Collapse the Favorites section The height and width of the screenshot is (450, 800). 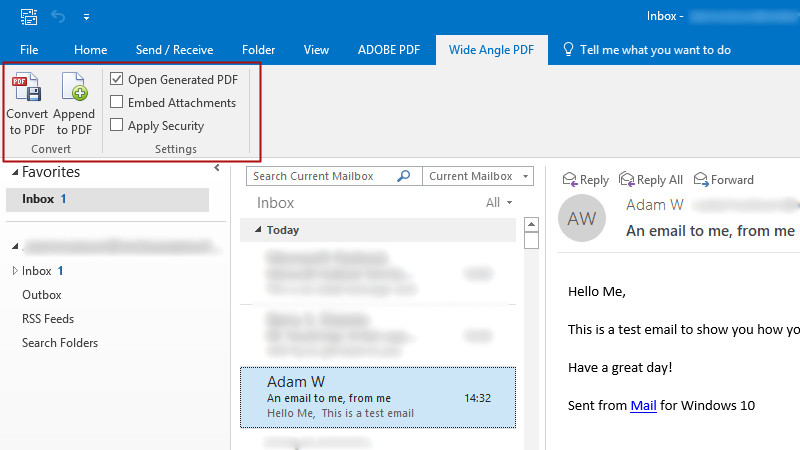coord(15,173)
